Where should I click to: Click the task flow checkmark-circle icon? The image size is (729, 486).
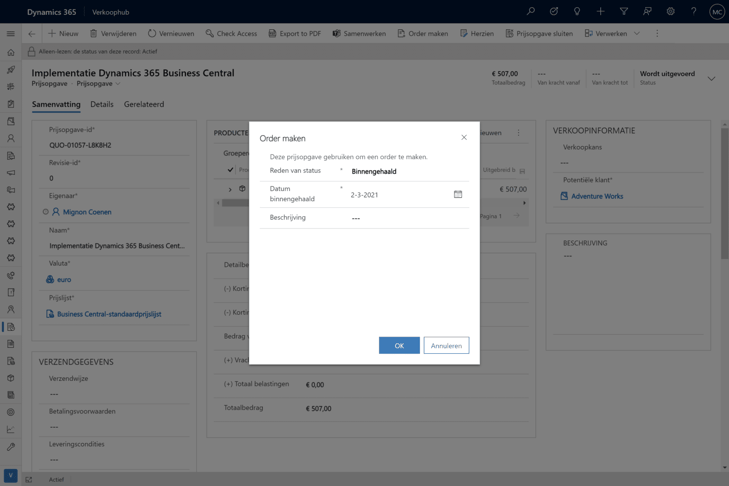click(554, 12)
